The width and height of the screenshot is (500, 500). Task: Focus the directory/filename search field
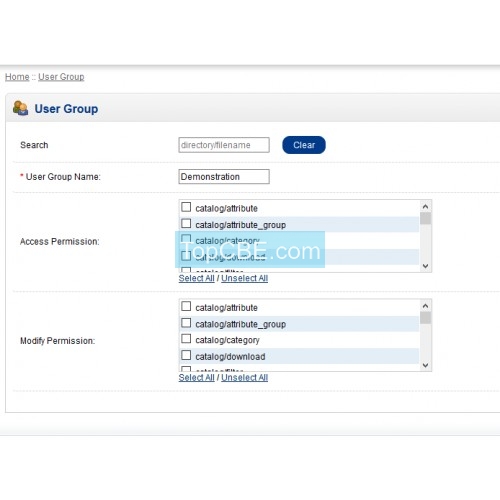coord(224,145)
